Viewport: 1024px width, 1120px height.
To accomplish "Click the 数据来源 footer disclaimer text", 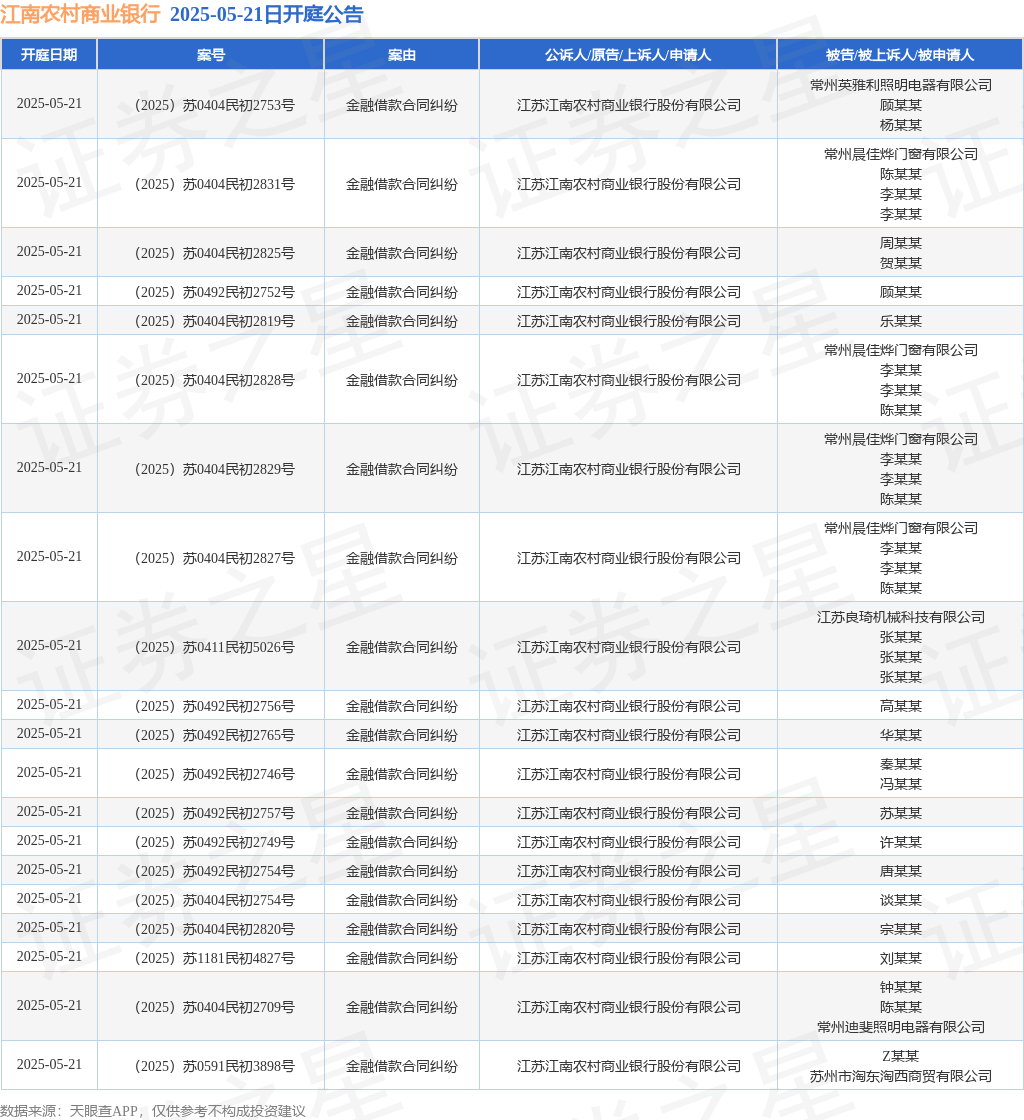I will pyautogui.click(x=153, y=1111).
